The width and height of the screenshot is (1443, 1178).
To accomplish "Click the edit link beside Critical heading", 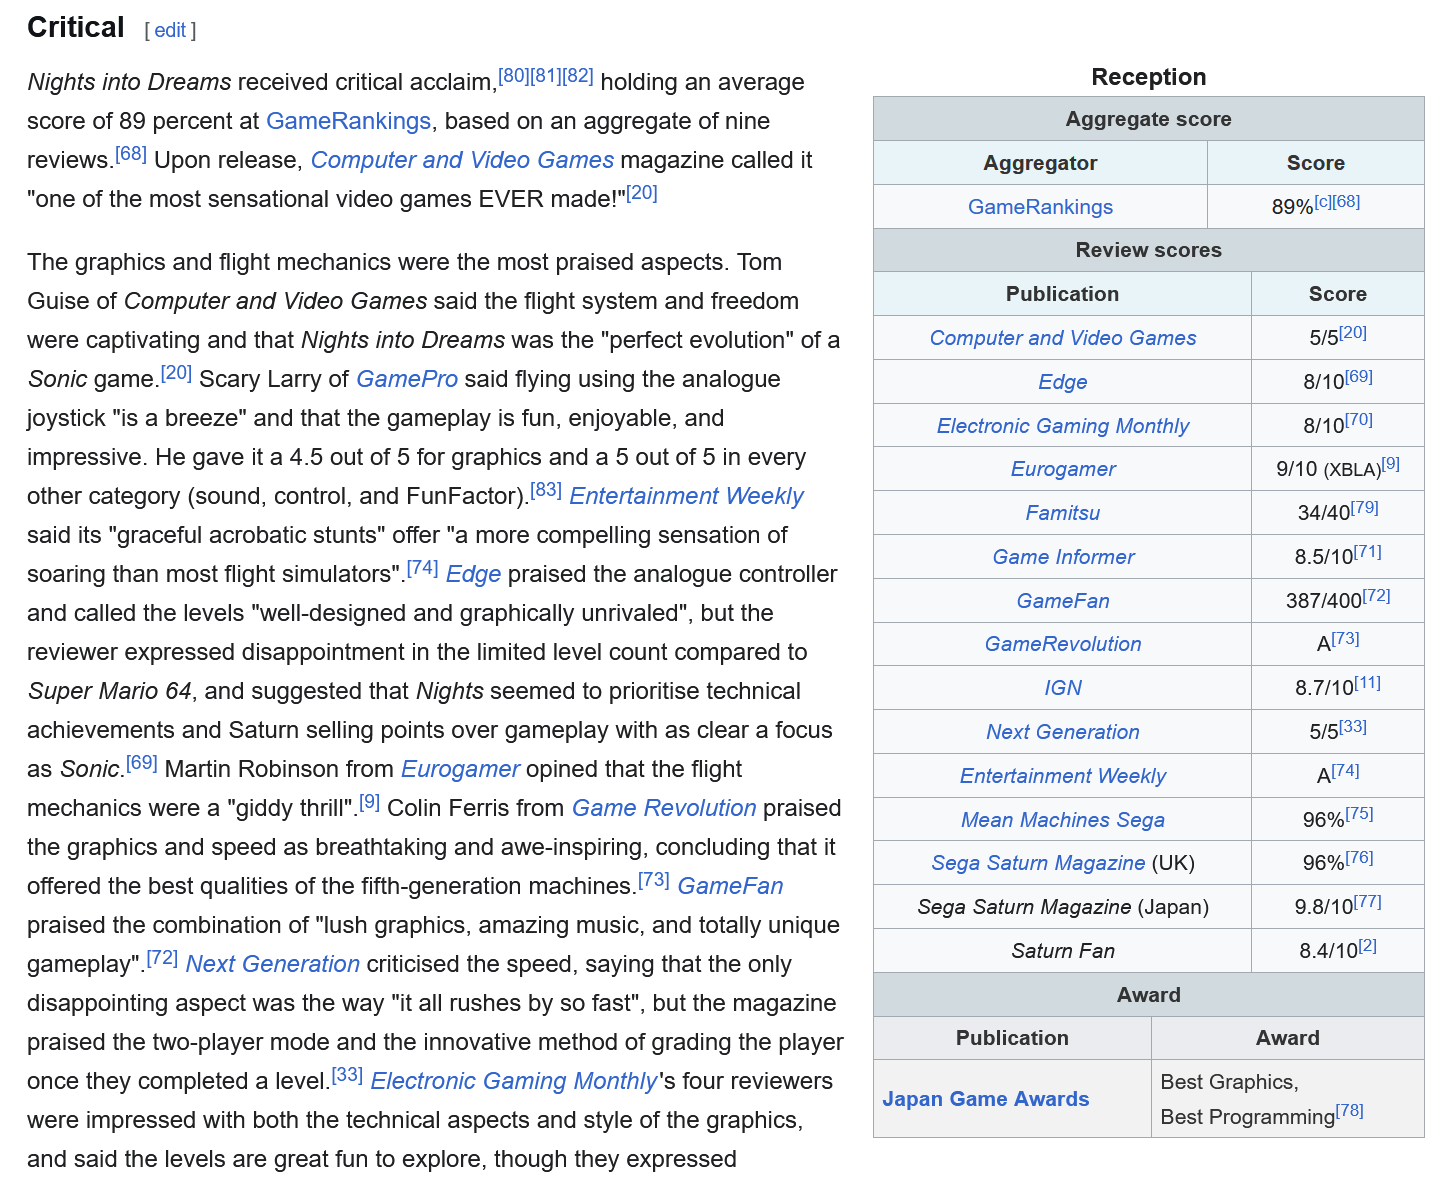I will (x=170, y=30).
